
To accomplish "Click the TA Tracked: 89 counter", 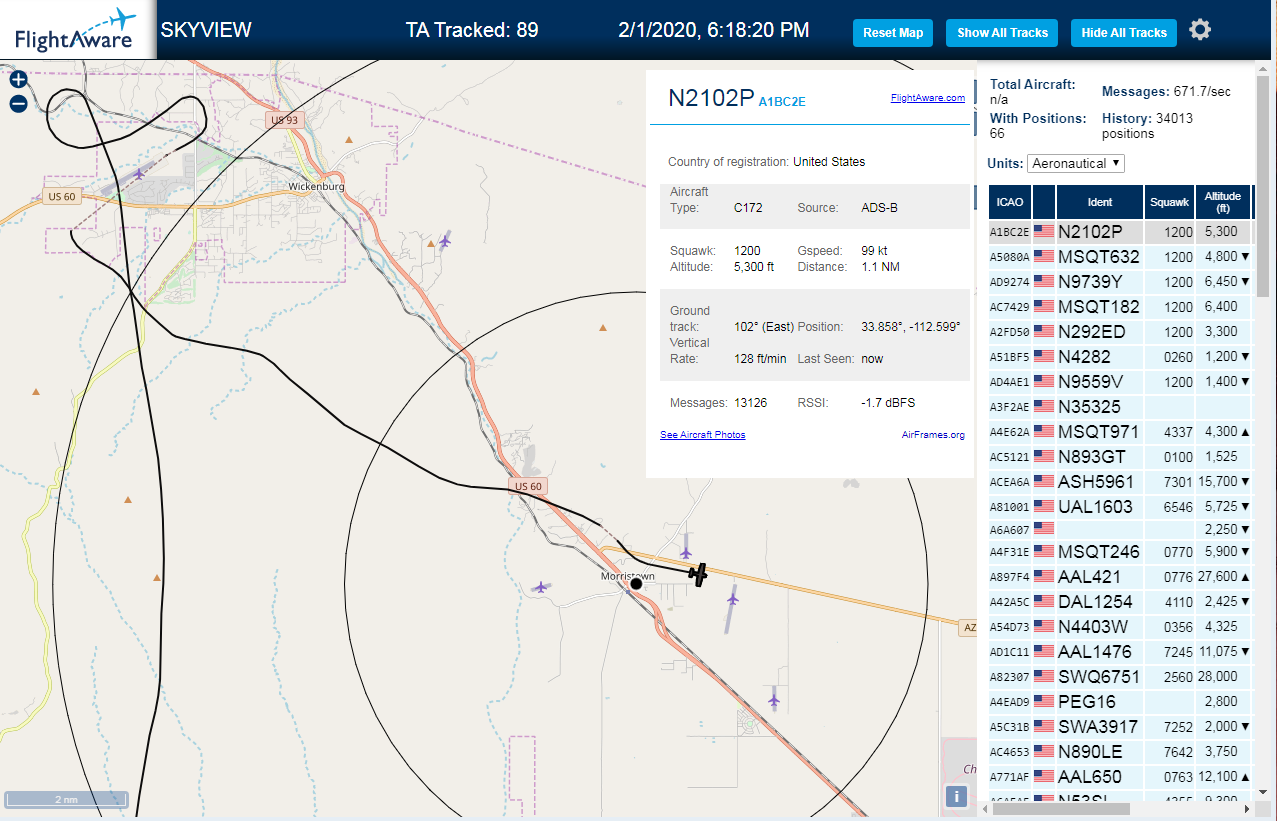I will coord(472,30).
